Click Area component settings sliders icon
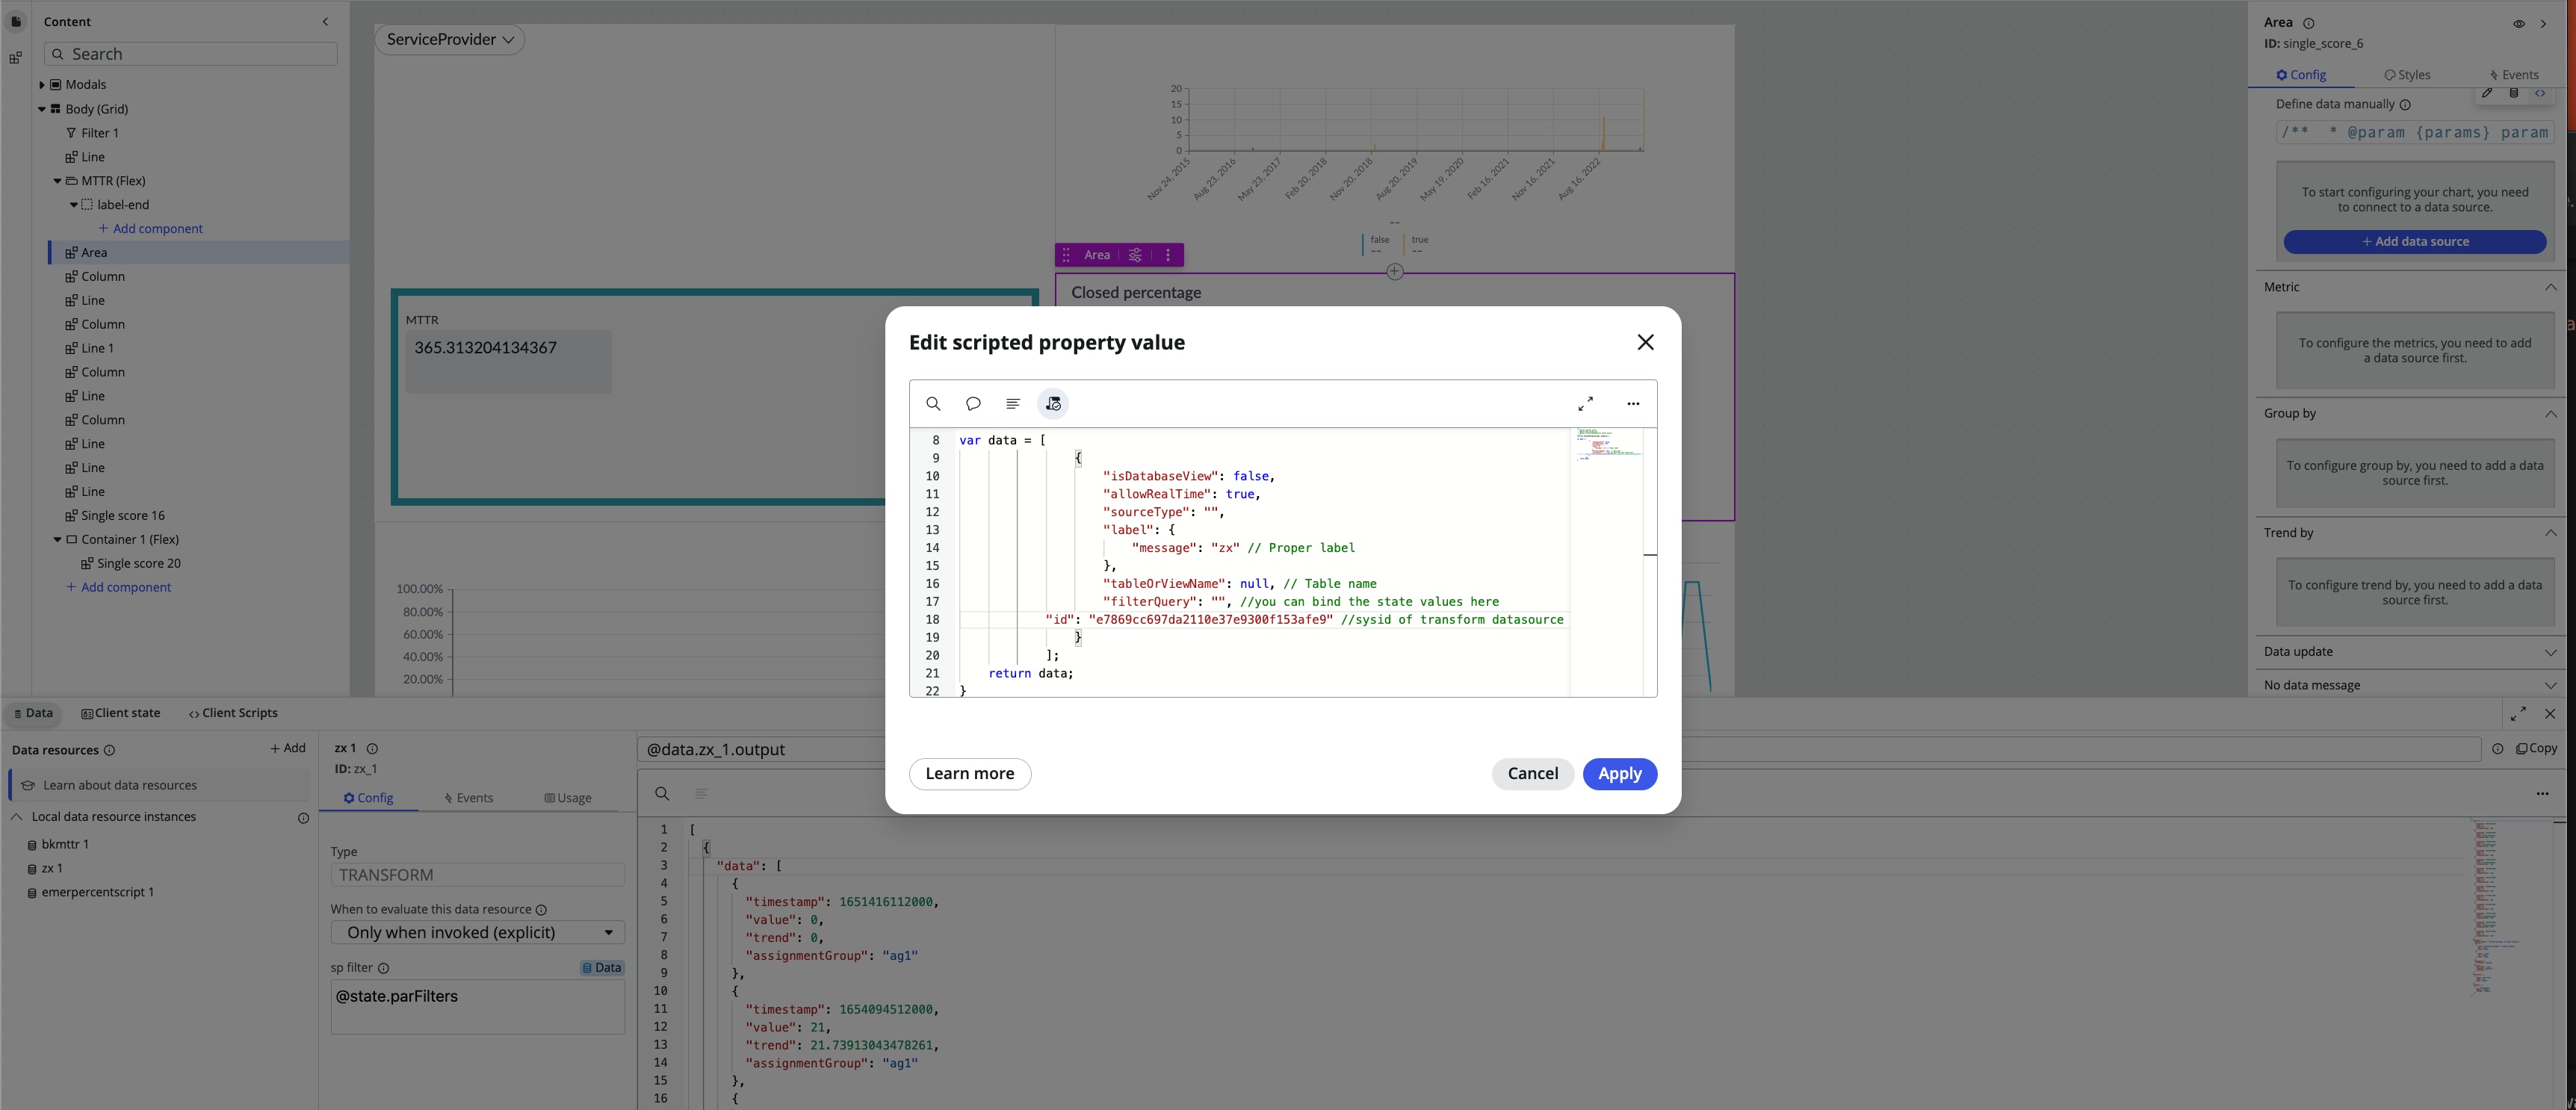The height and width of the screenshot is (1110, 2576). click(x=1135, y=255)
